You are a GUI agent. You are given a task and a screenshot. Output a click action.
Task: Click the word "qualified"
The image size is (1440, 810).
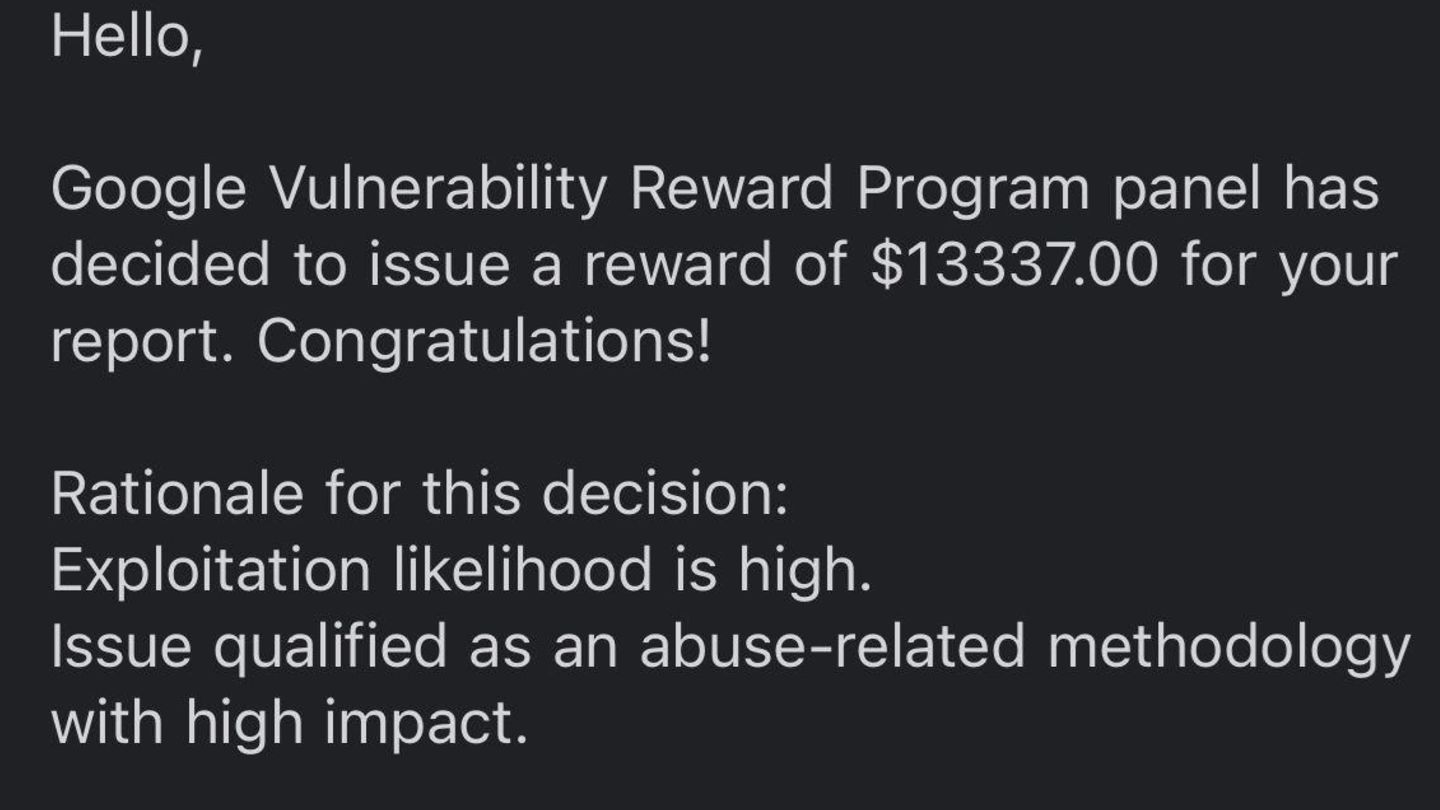330,646
